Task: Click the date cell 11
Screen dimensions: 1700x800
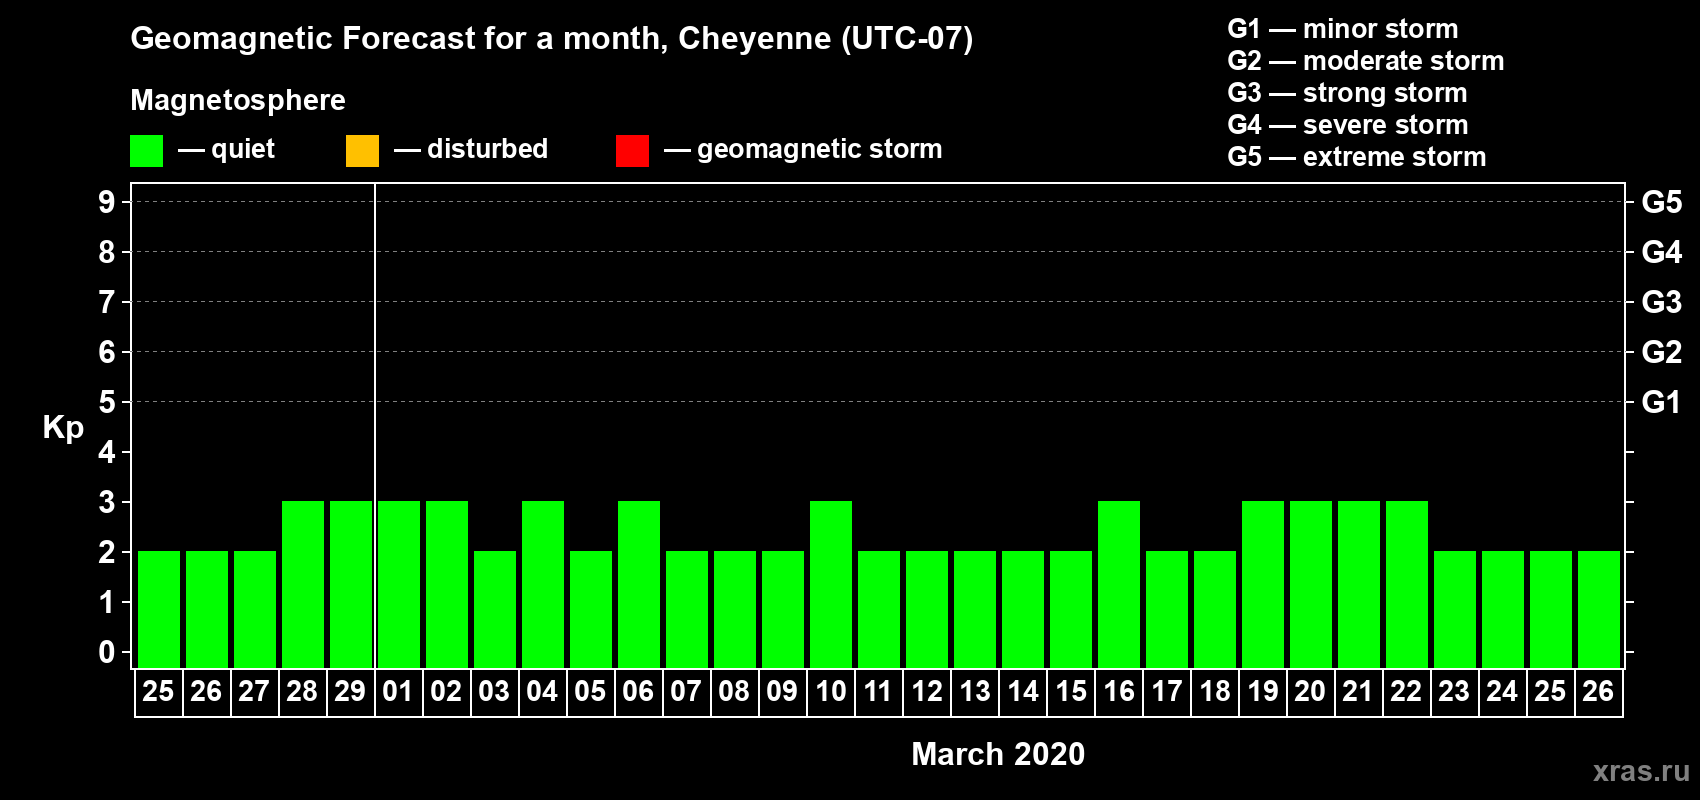Action: [x=878, y=692]
